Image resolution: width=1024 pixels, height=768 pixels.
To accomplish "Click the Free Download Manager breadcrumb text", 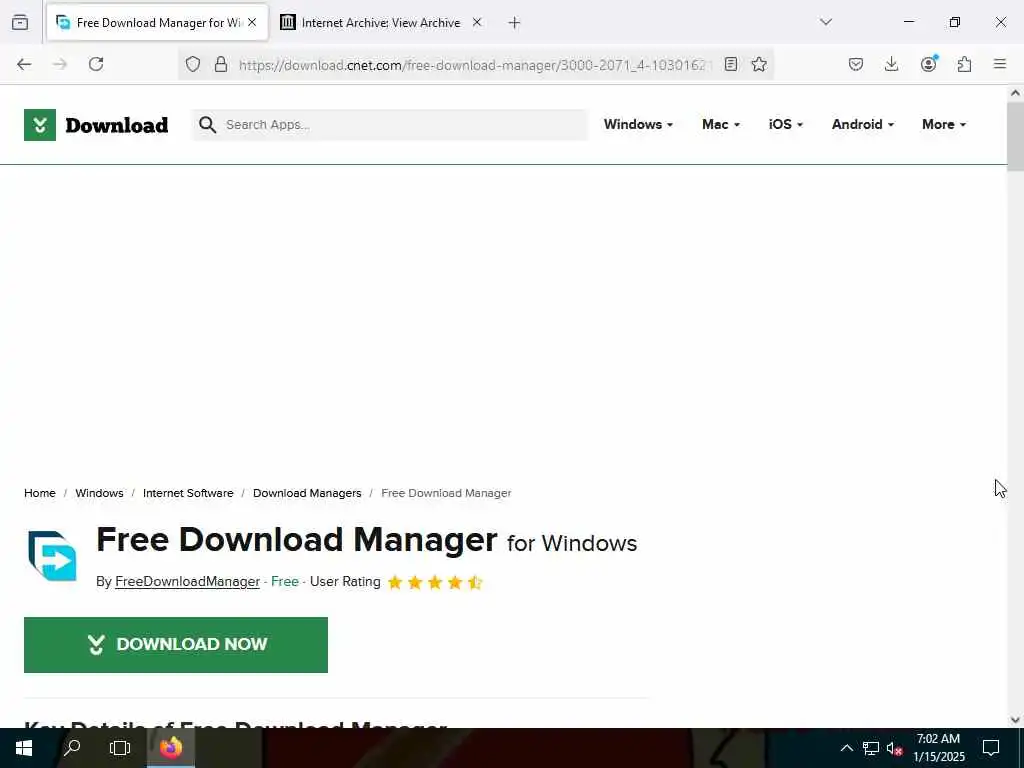I will tap(446, 493).
